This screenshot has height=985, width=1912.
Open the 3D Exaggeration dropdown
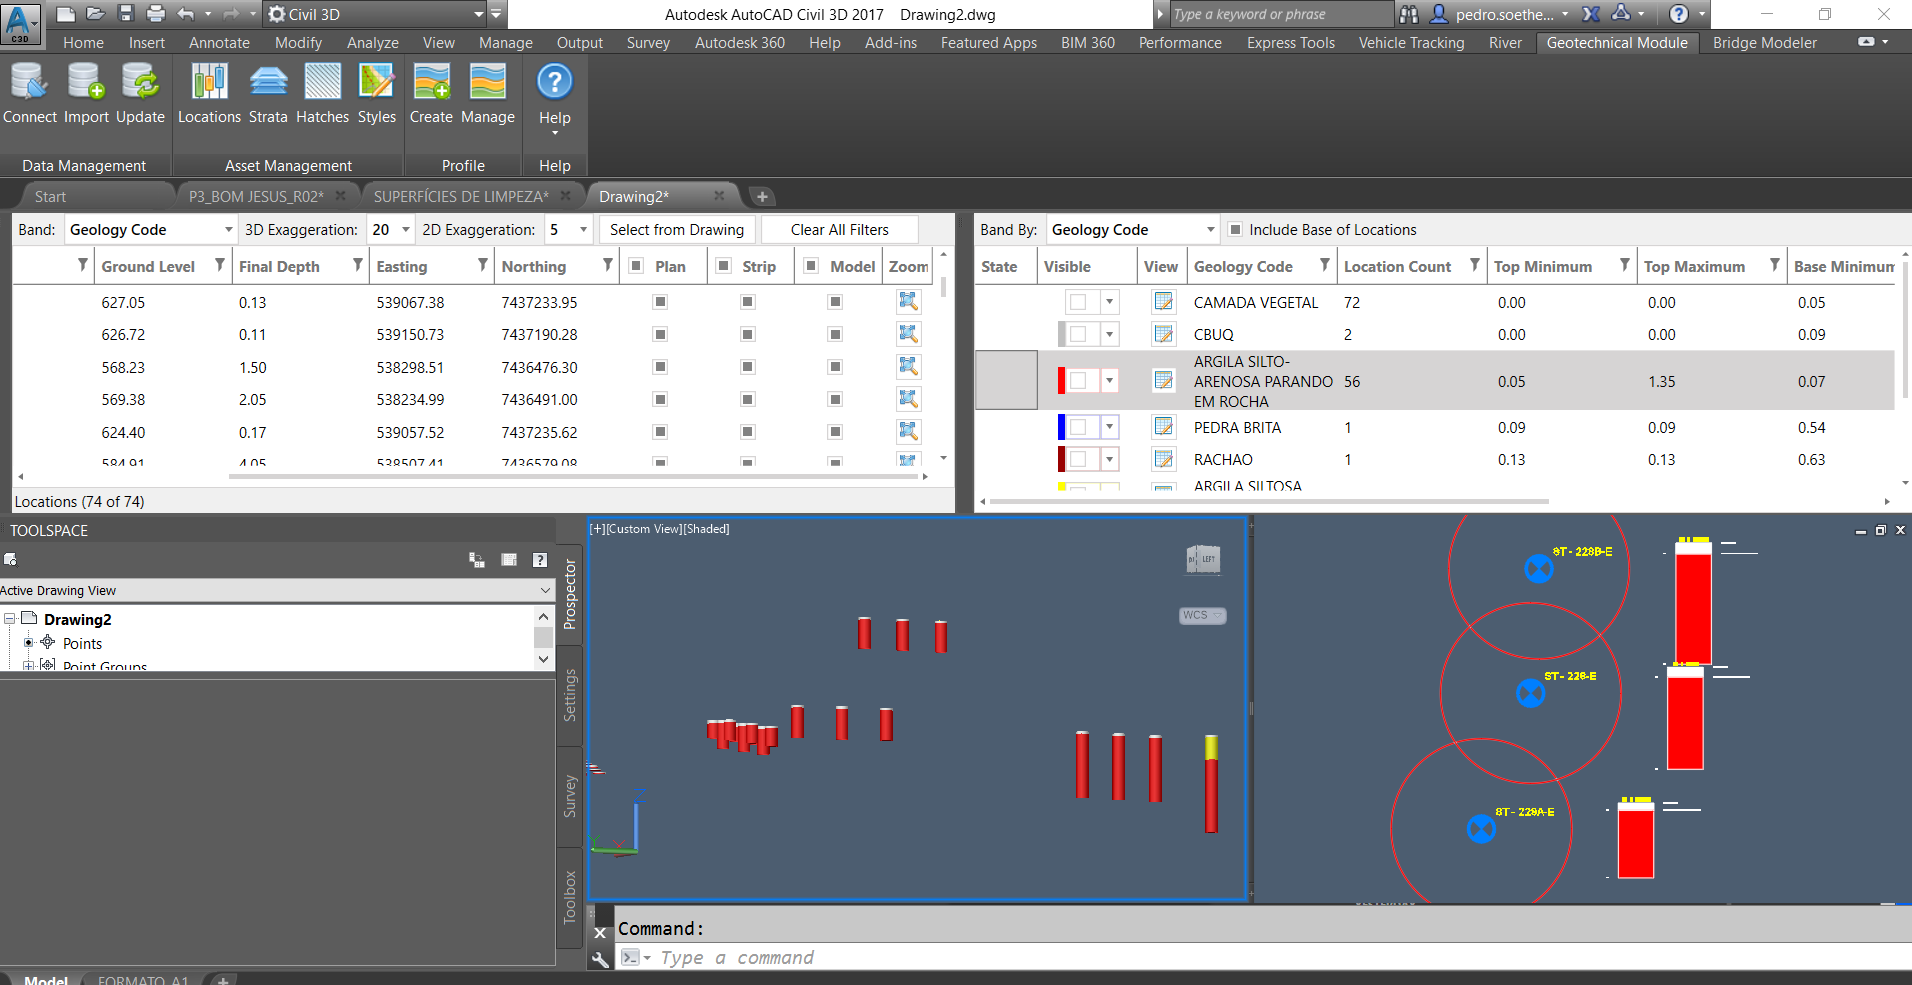point(405,230)
